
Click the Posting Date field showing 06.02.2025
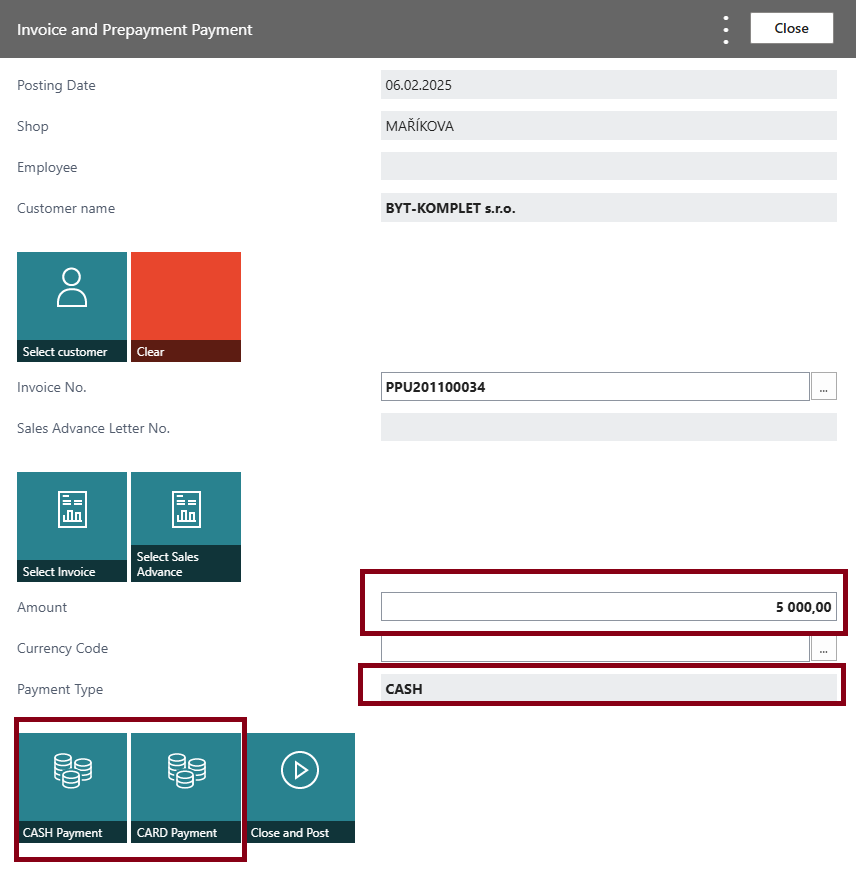click(608, 85)
